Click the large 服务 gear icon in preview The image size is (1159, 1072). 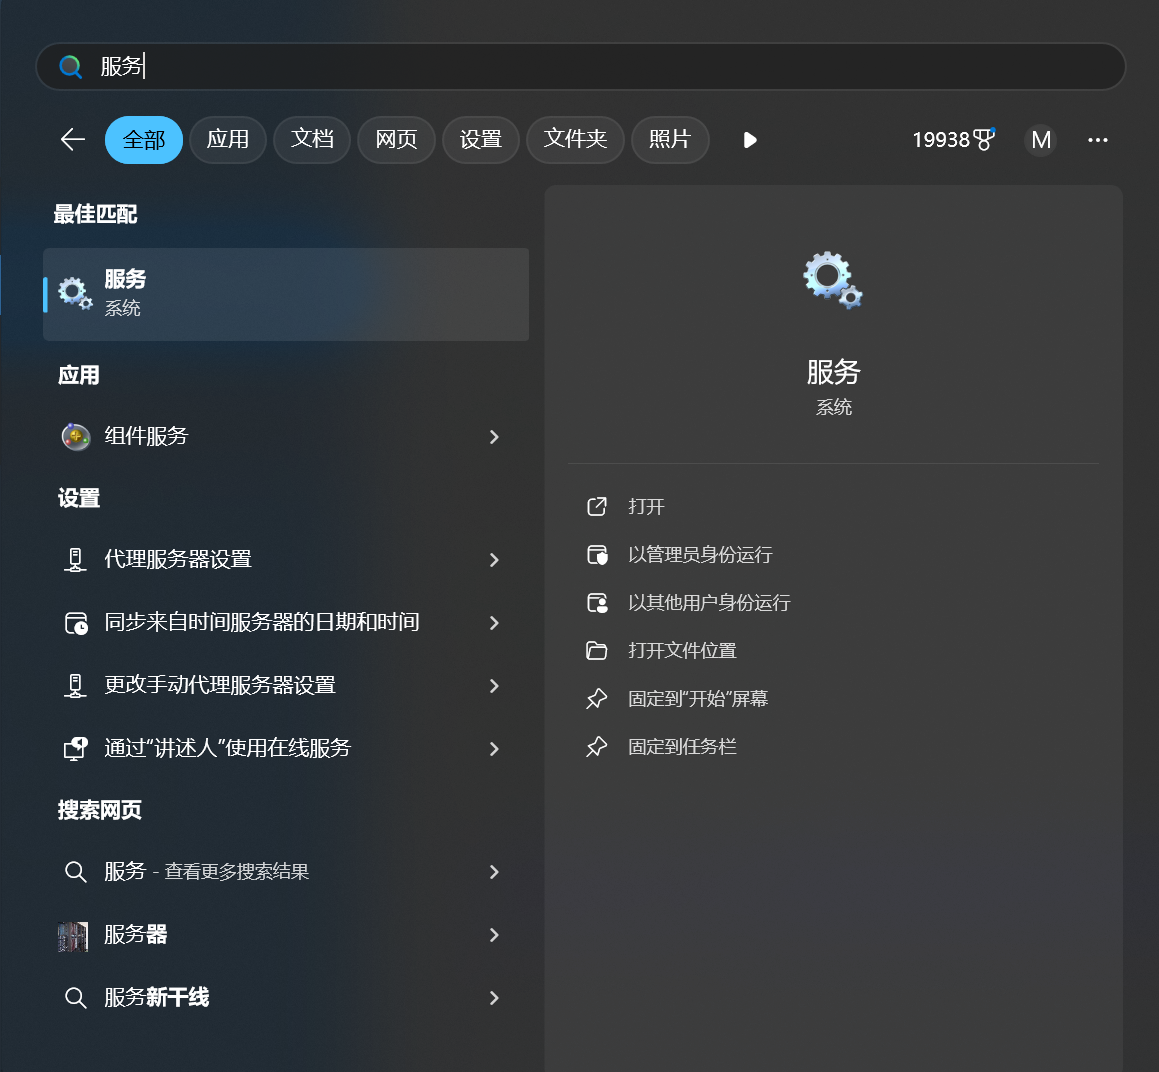[832, 280]
